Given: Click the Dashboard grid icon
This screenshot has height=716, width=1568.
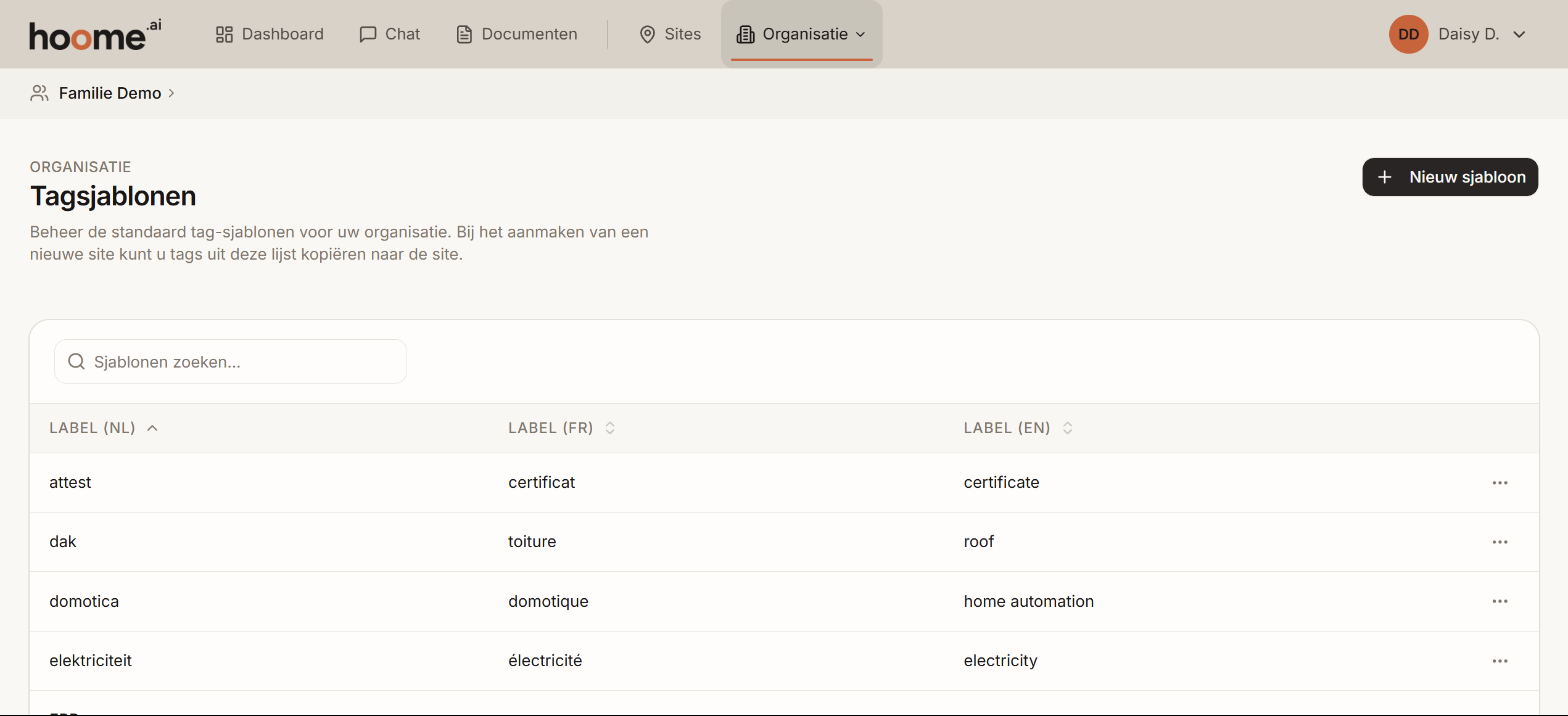Looking at the screenshot, I should (224, 34).
